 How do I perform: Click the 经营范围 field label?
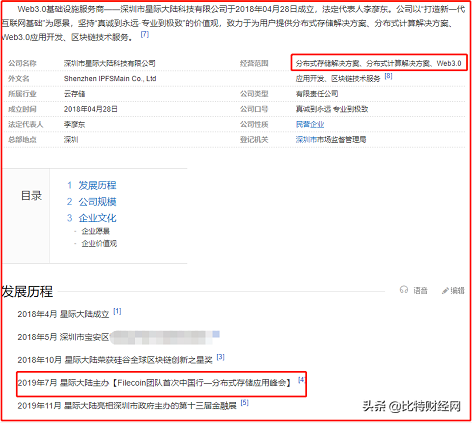(254, 63)
